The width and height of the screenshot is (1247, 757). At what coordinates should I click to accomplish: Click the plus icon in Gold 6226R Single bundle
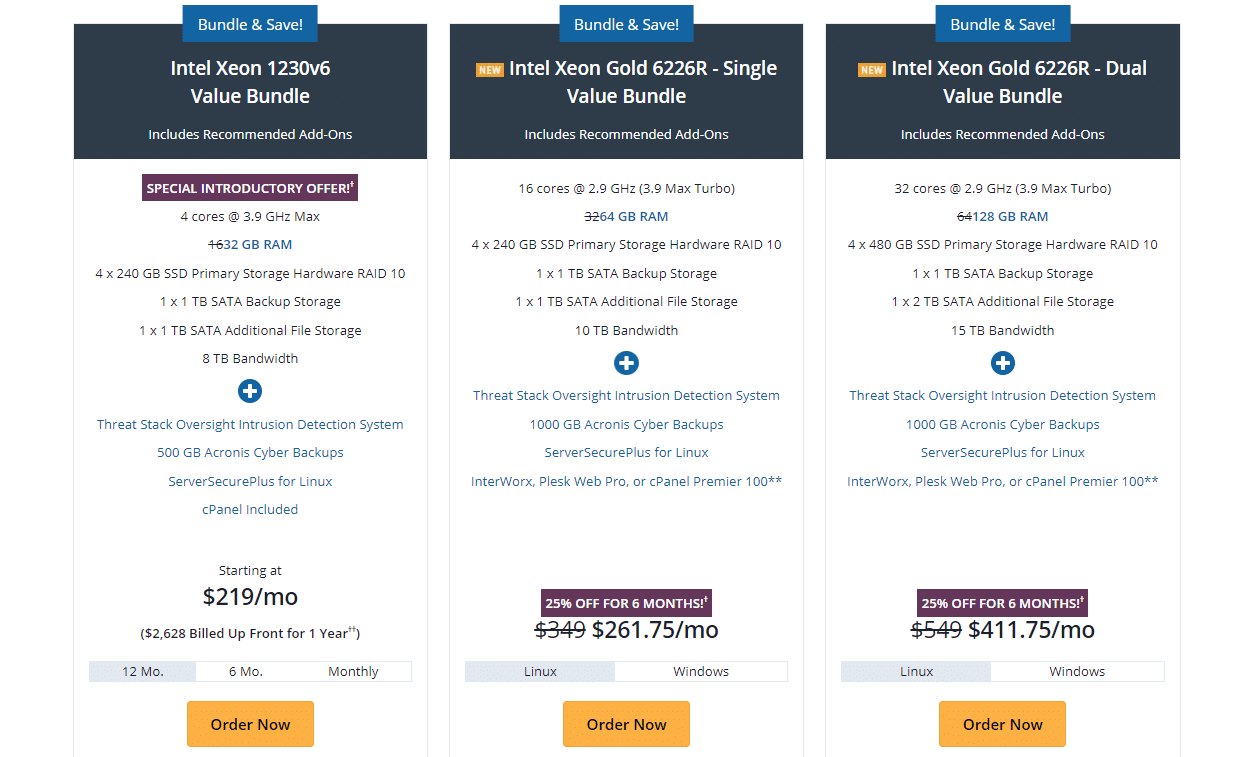(626, 363)
